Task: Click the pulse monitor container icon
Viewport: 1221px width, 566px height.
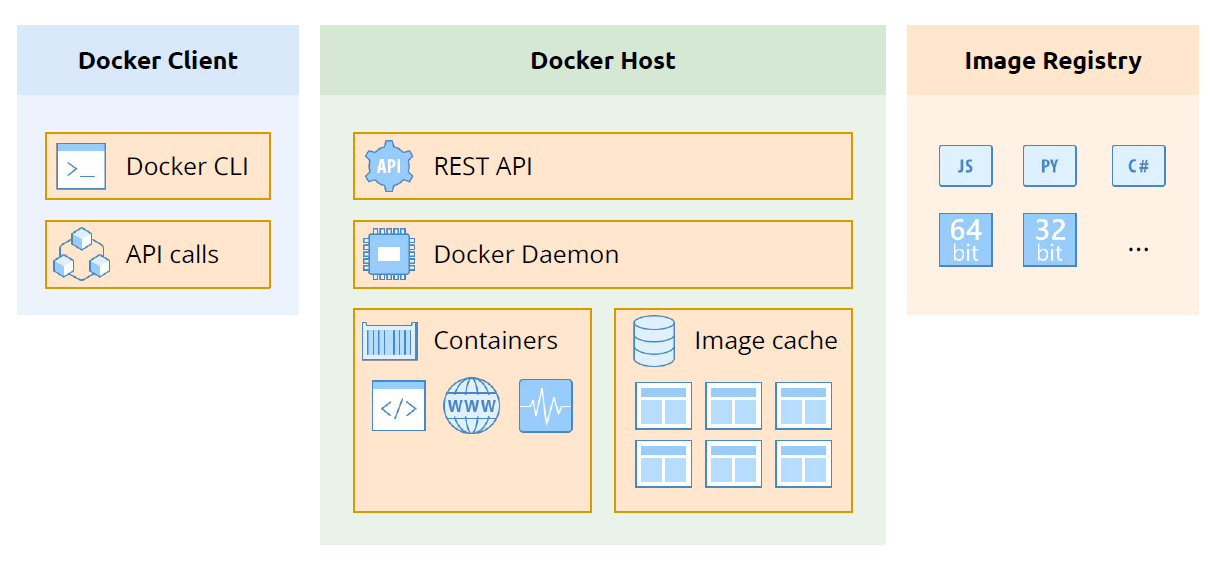Action: 546,406
